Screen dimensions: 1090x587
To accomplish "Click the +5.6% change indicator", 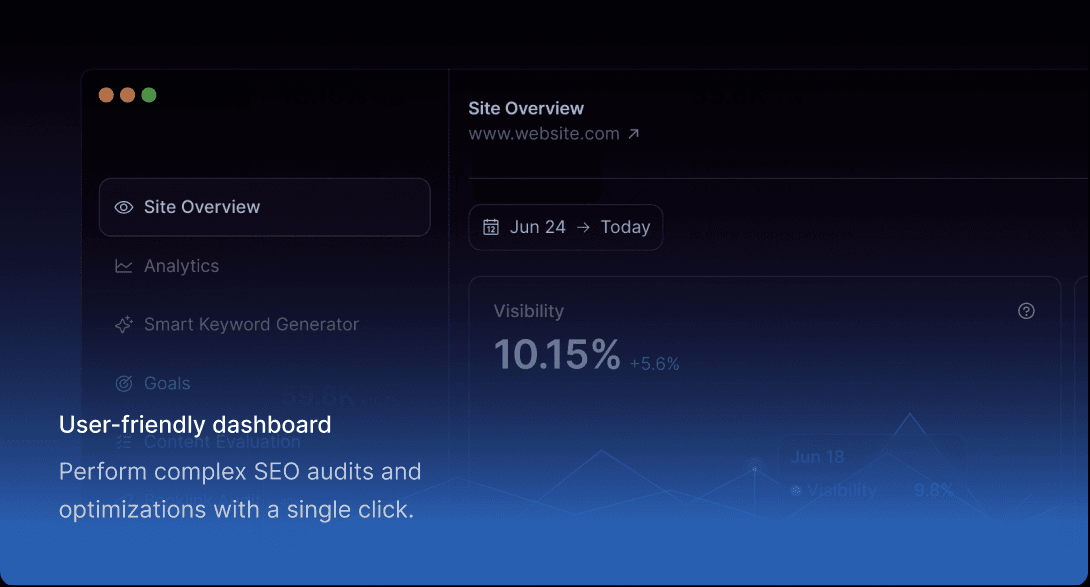I will click(654, 364).
